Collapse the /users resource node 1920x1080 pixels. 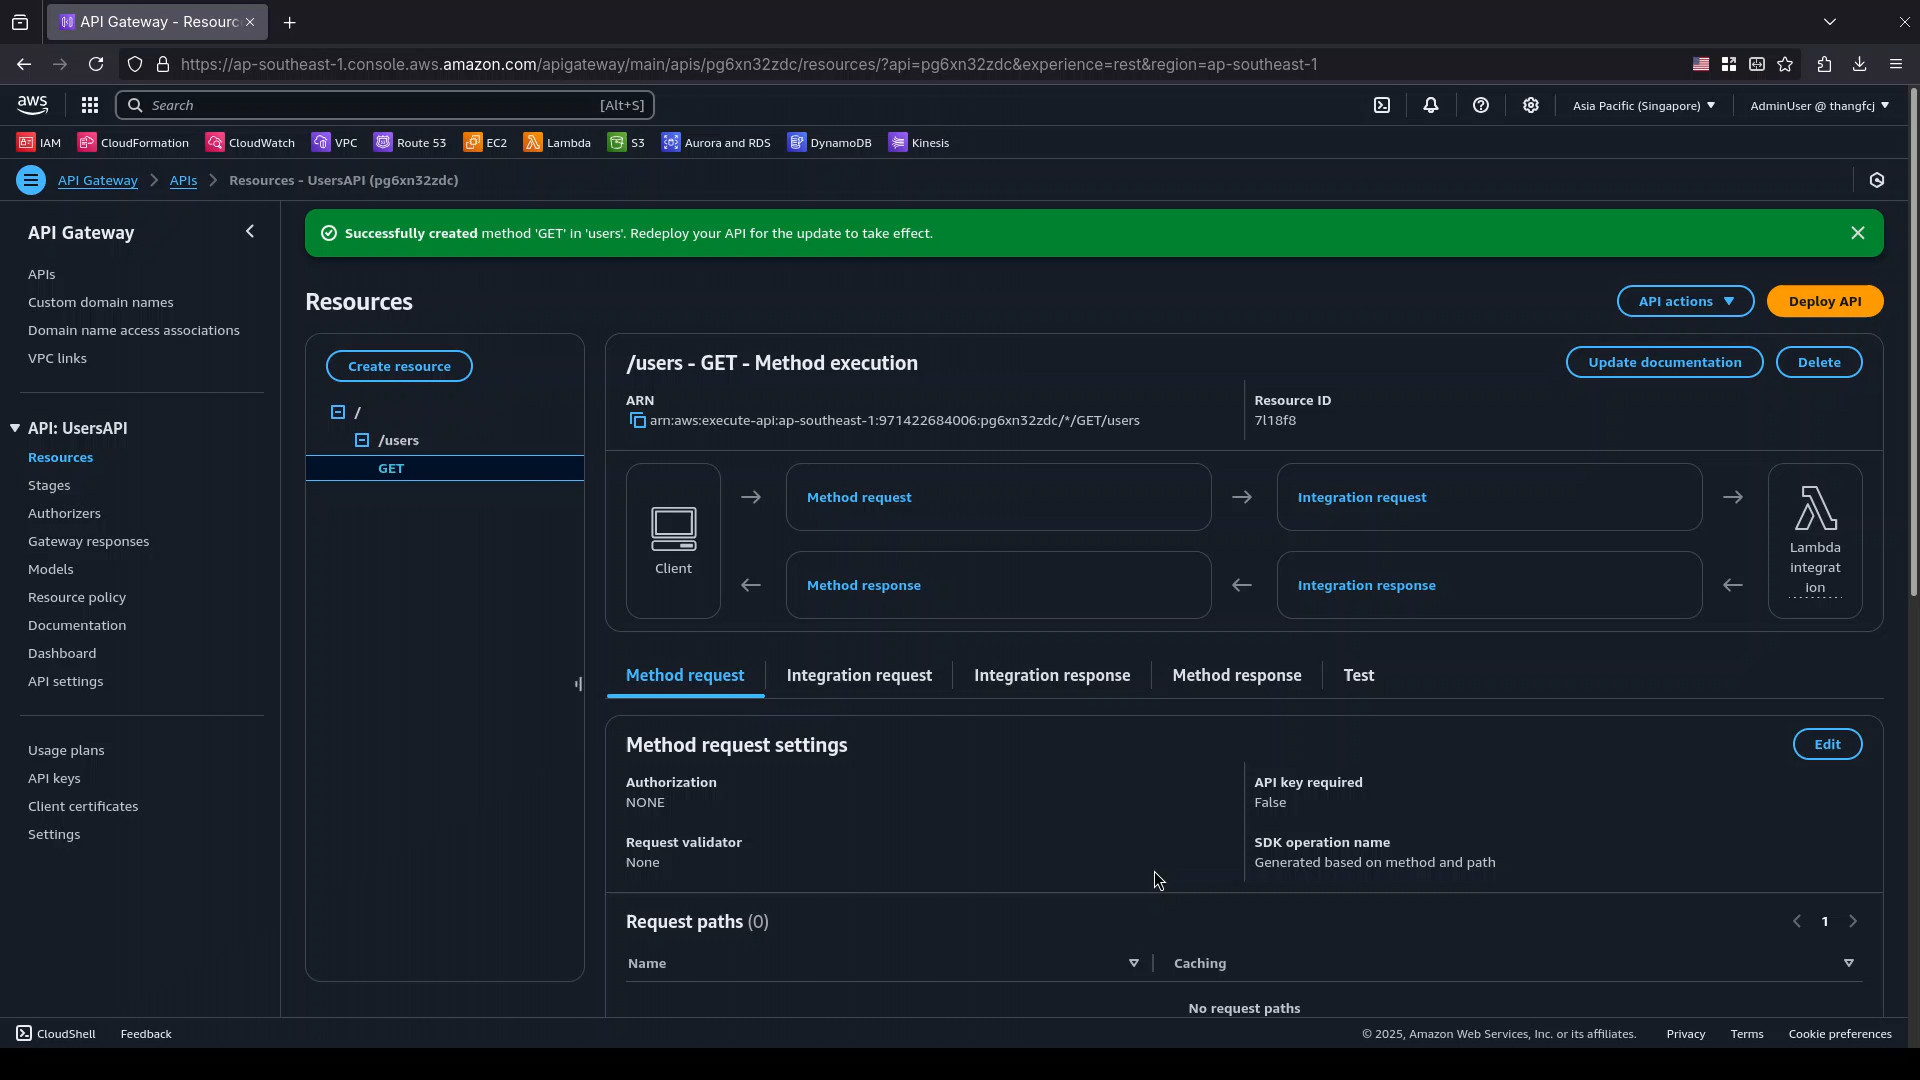pos(362,440)
